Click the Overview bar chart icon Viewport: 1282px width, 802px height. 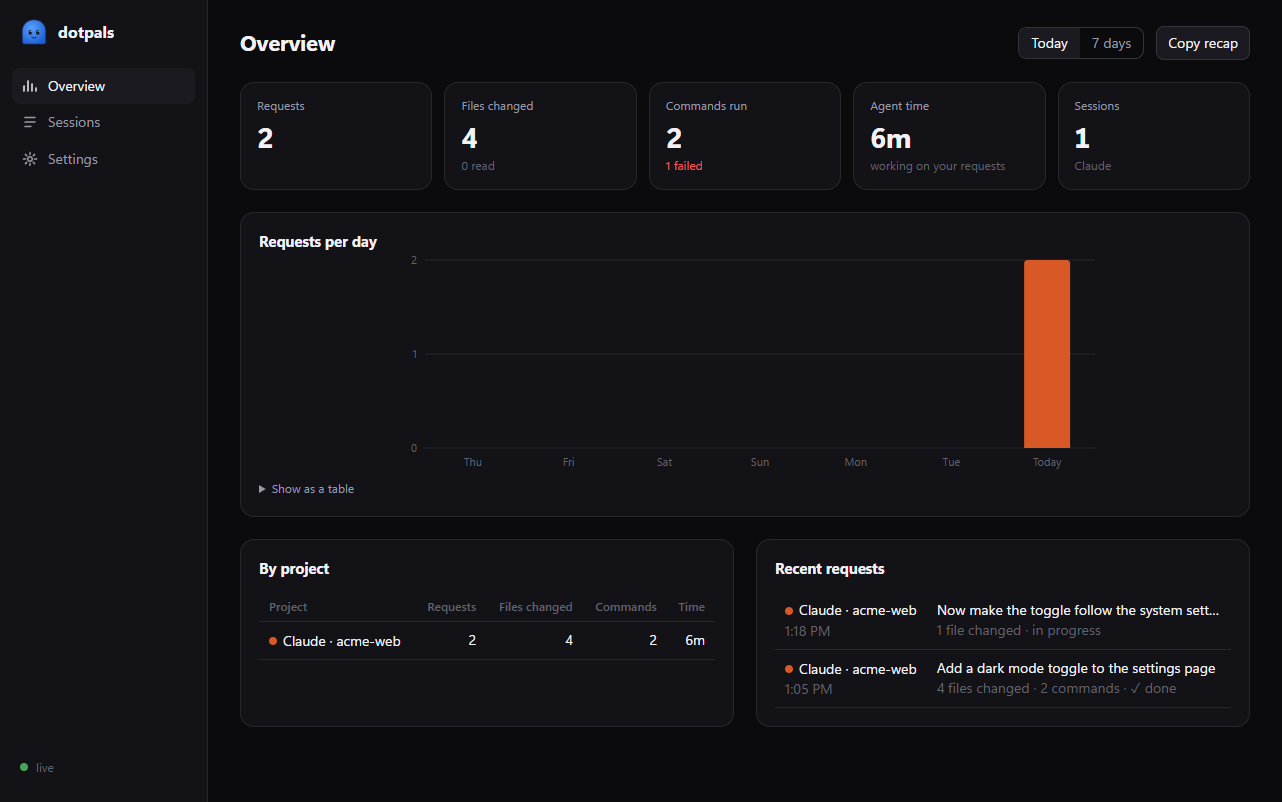click(30, 86)
